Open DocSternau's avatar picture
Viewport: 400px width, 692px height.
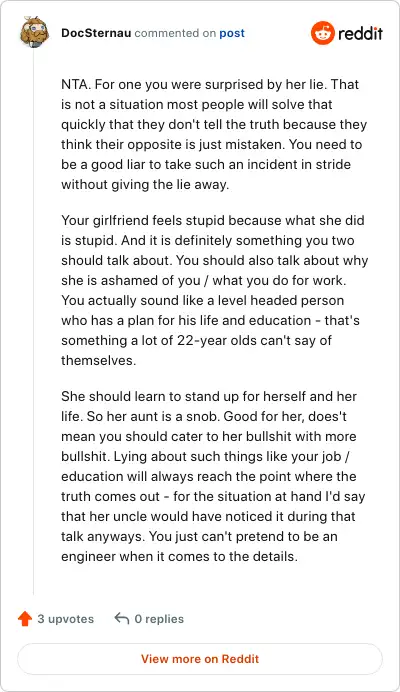[34, 31]
